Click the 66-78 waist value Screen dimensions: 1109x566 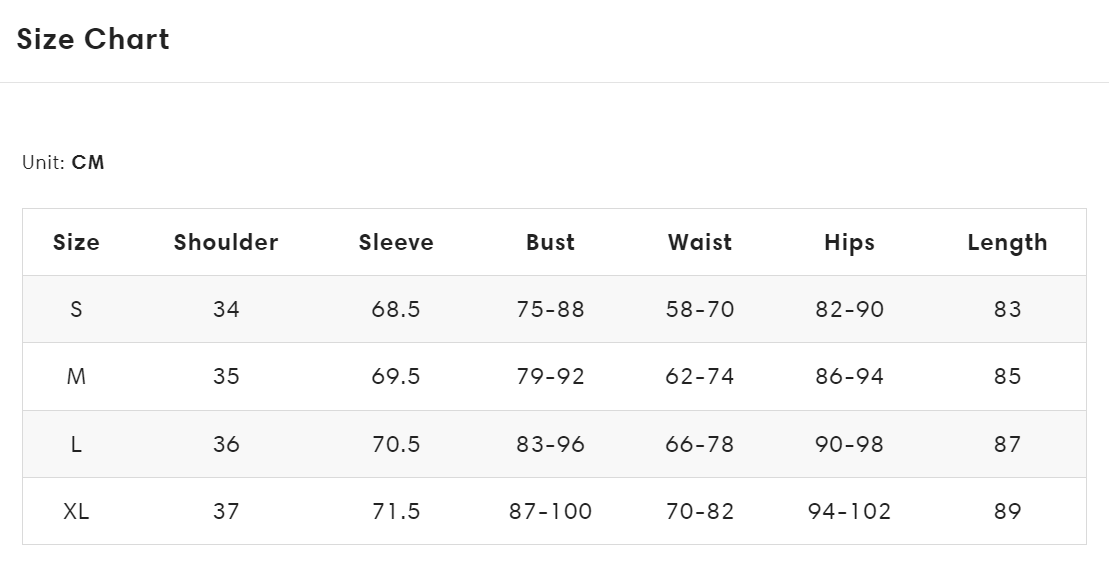(x=700, y=444)
